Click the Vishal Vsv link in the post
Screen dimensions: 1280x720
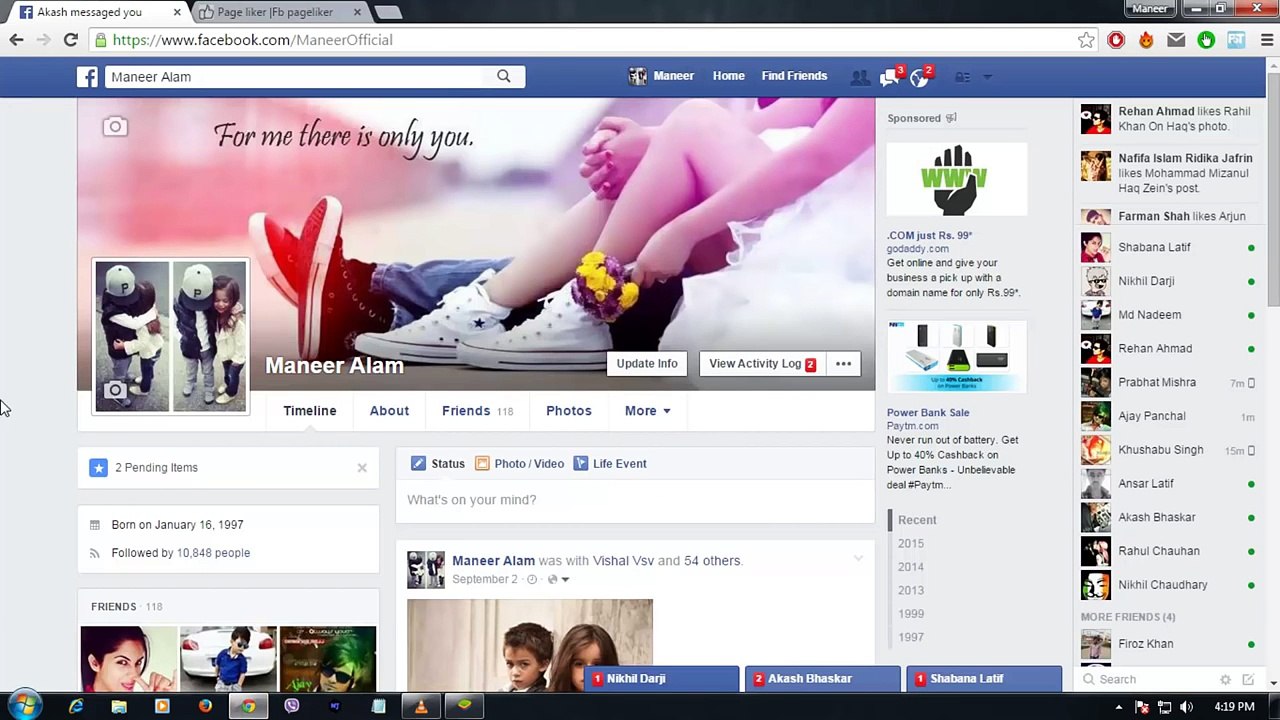click(623, 561)
